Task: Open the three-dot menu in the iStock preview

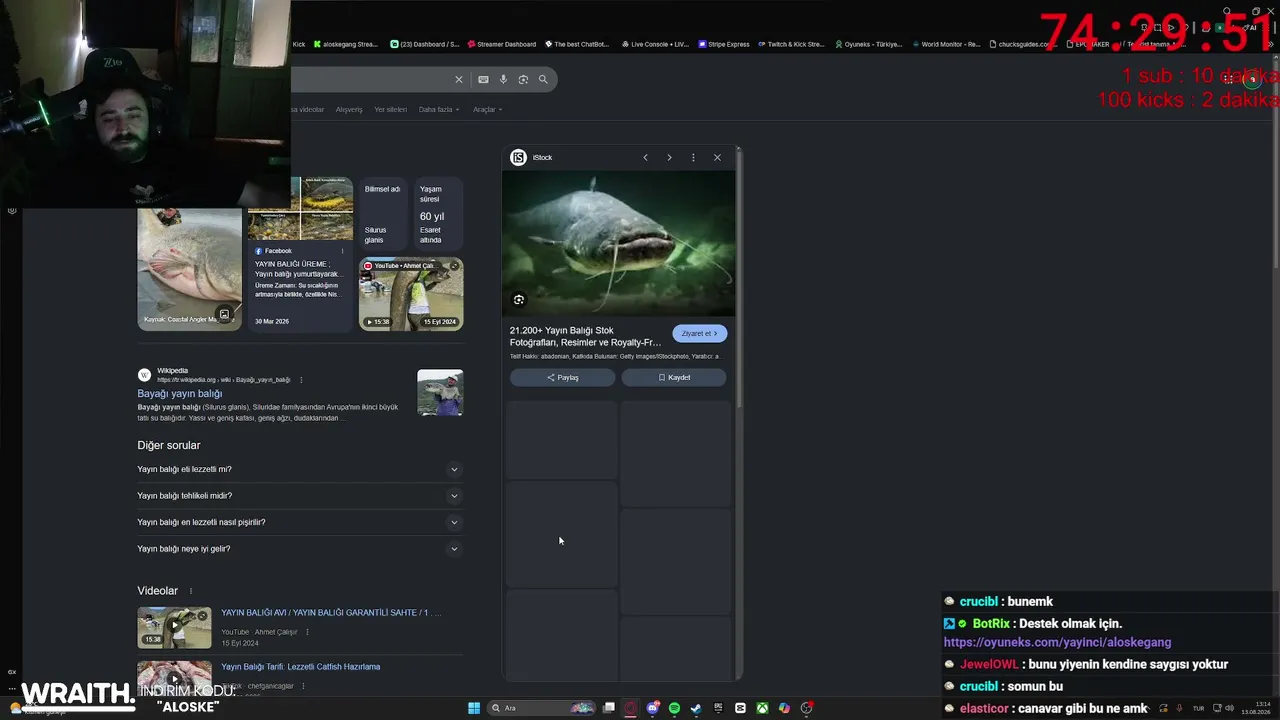Action: (x=693, y=157)
